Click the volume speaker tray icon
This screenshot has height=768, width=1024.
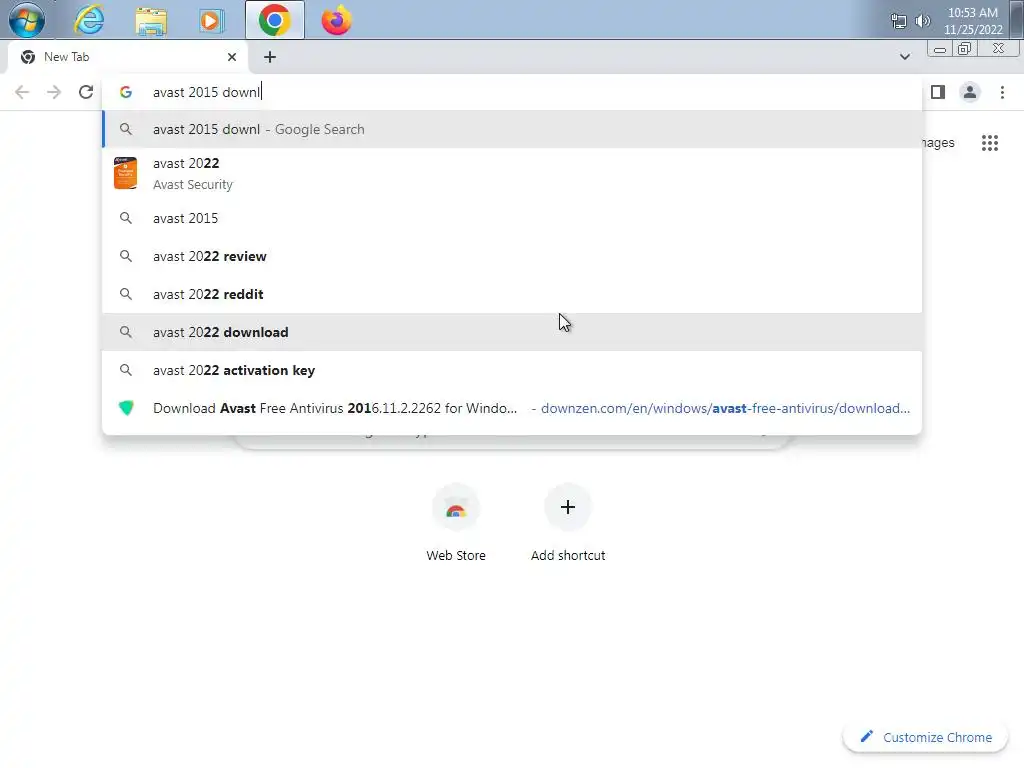click(x=922, y=21)
